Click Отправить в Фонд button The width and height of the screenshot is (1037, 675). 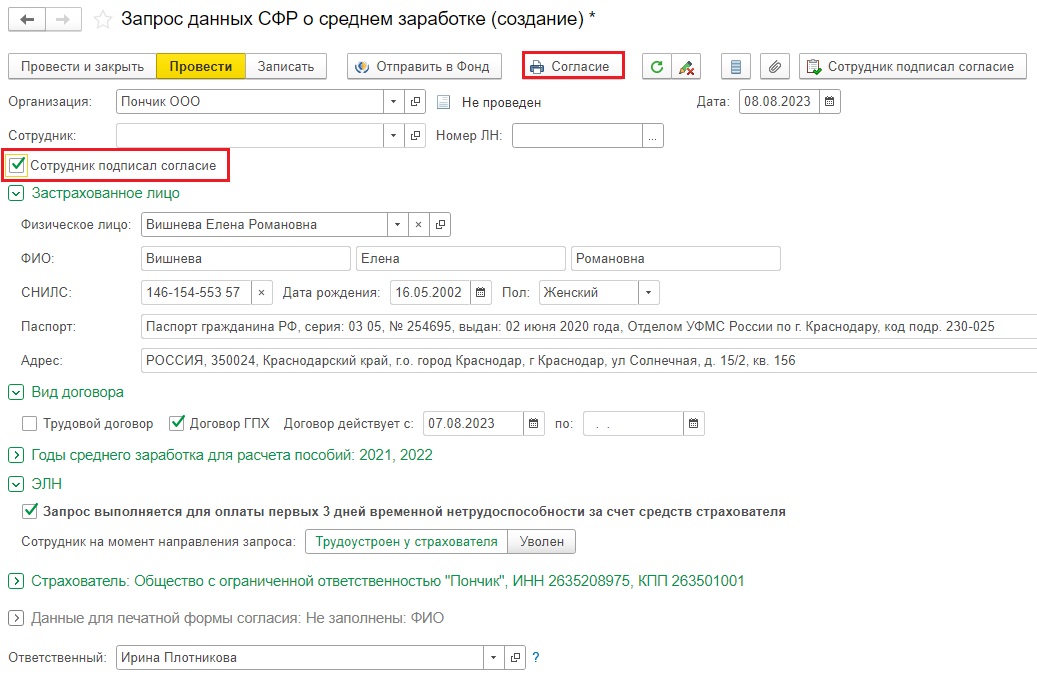point(424,67)
